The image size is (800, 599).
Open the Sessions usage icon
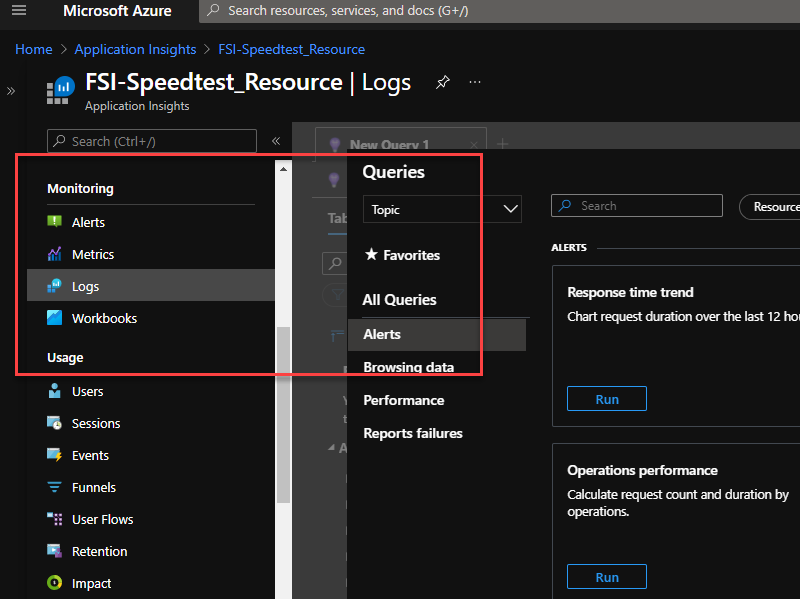point(57,423)
